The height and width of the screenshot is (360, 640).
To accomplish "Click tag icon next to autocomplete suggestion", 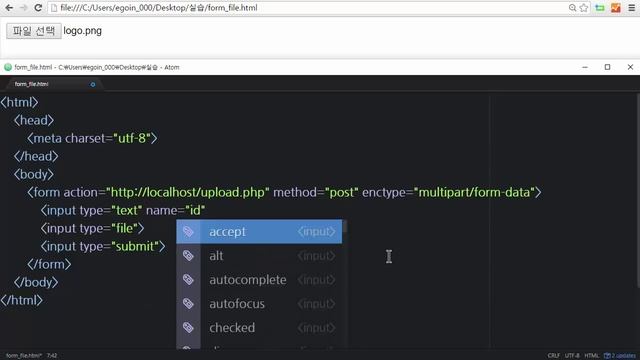I will [x=188, y=280].
